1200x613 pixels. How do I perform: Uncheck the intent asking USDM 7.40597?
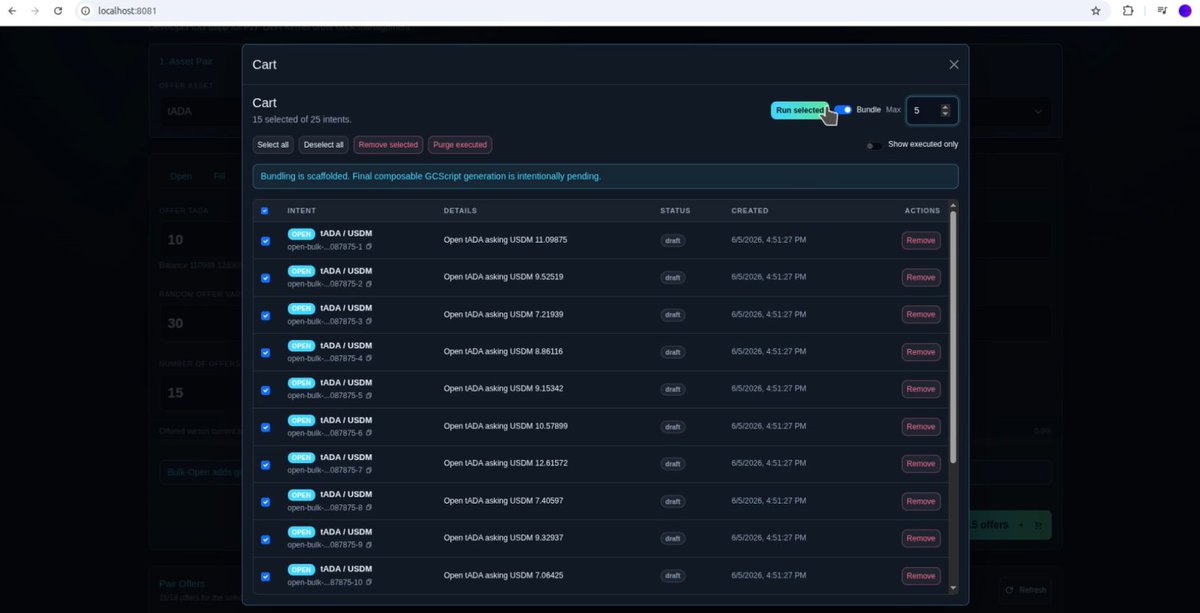tap(265, 502)
